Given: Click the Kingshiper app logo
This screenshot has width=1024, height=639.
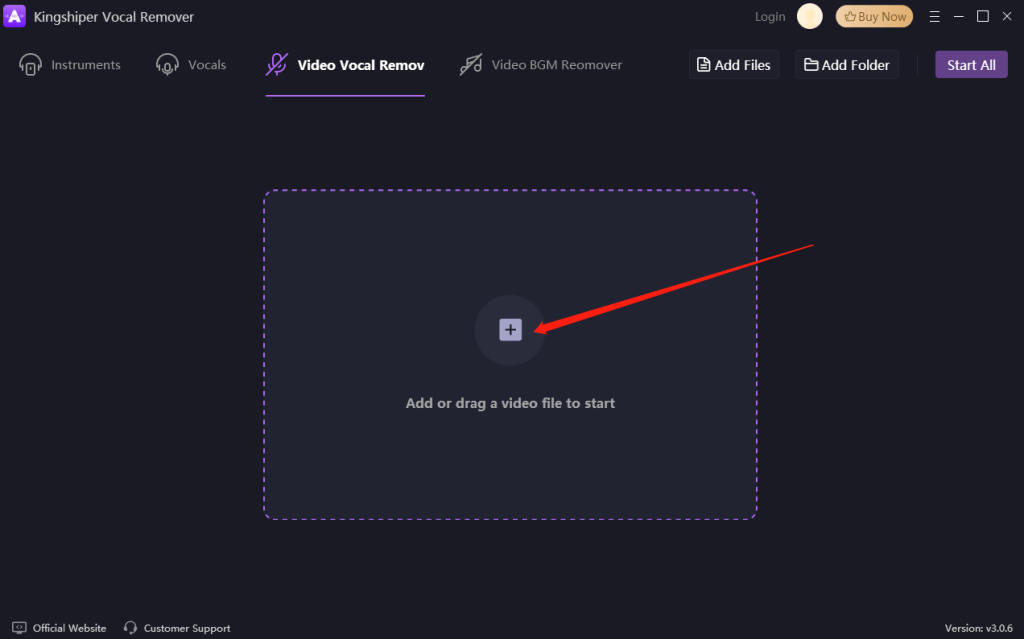Looking at the screenshot, I should click(14, 16).
